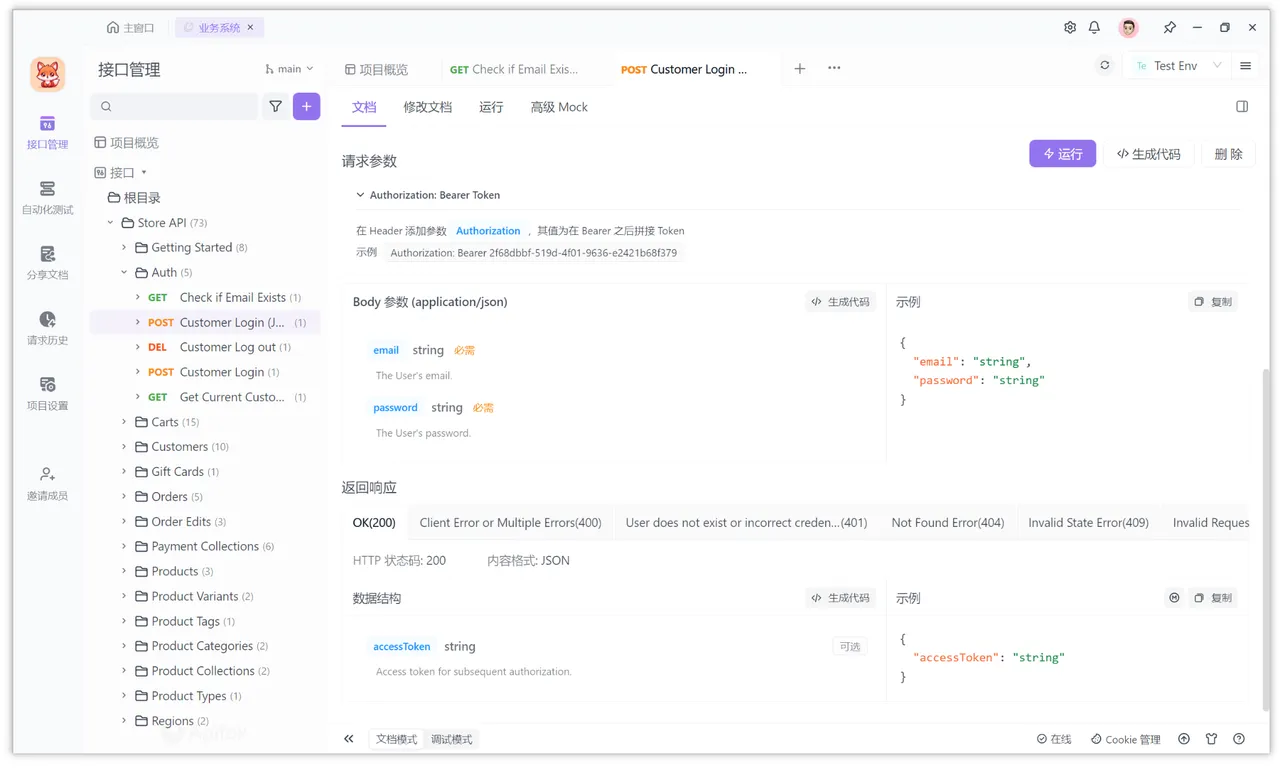Switch to 文档模式 view
1280x768 pixels.
(x=396, y=739)
